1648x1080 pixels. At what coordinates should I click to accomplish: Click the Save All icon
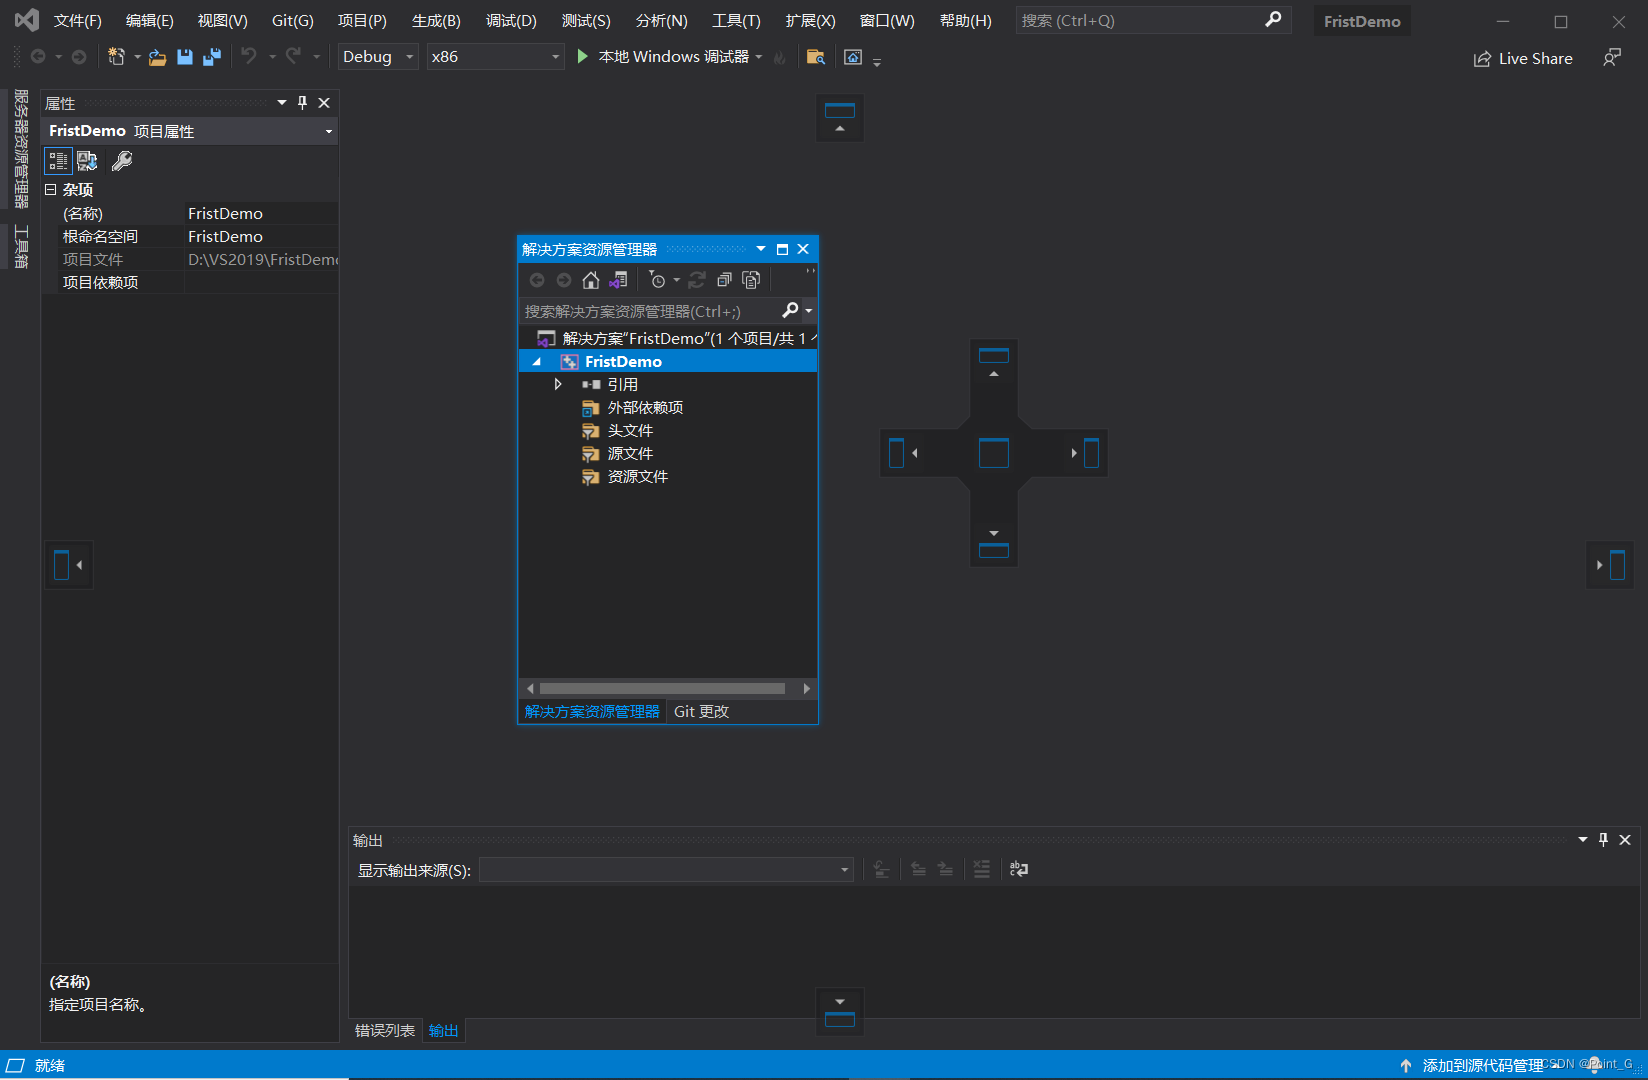tap(212, 58)
